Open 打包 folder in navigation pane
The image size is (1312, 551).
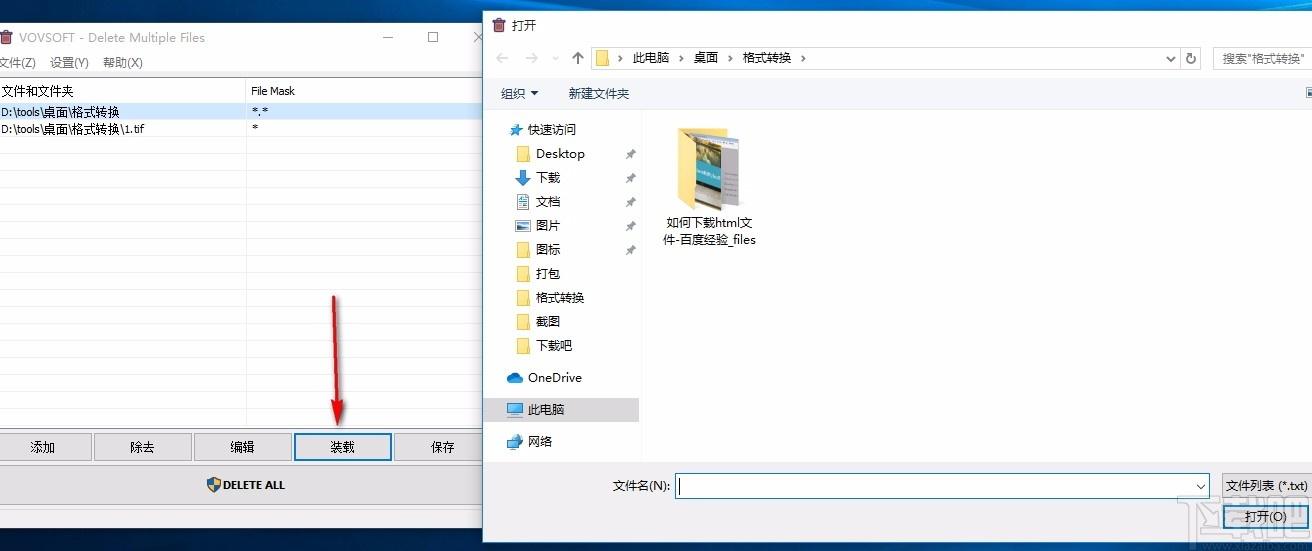click(x=548, y=274)
